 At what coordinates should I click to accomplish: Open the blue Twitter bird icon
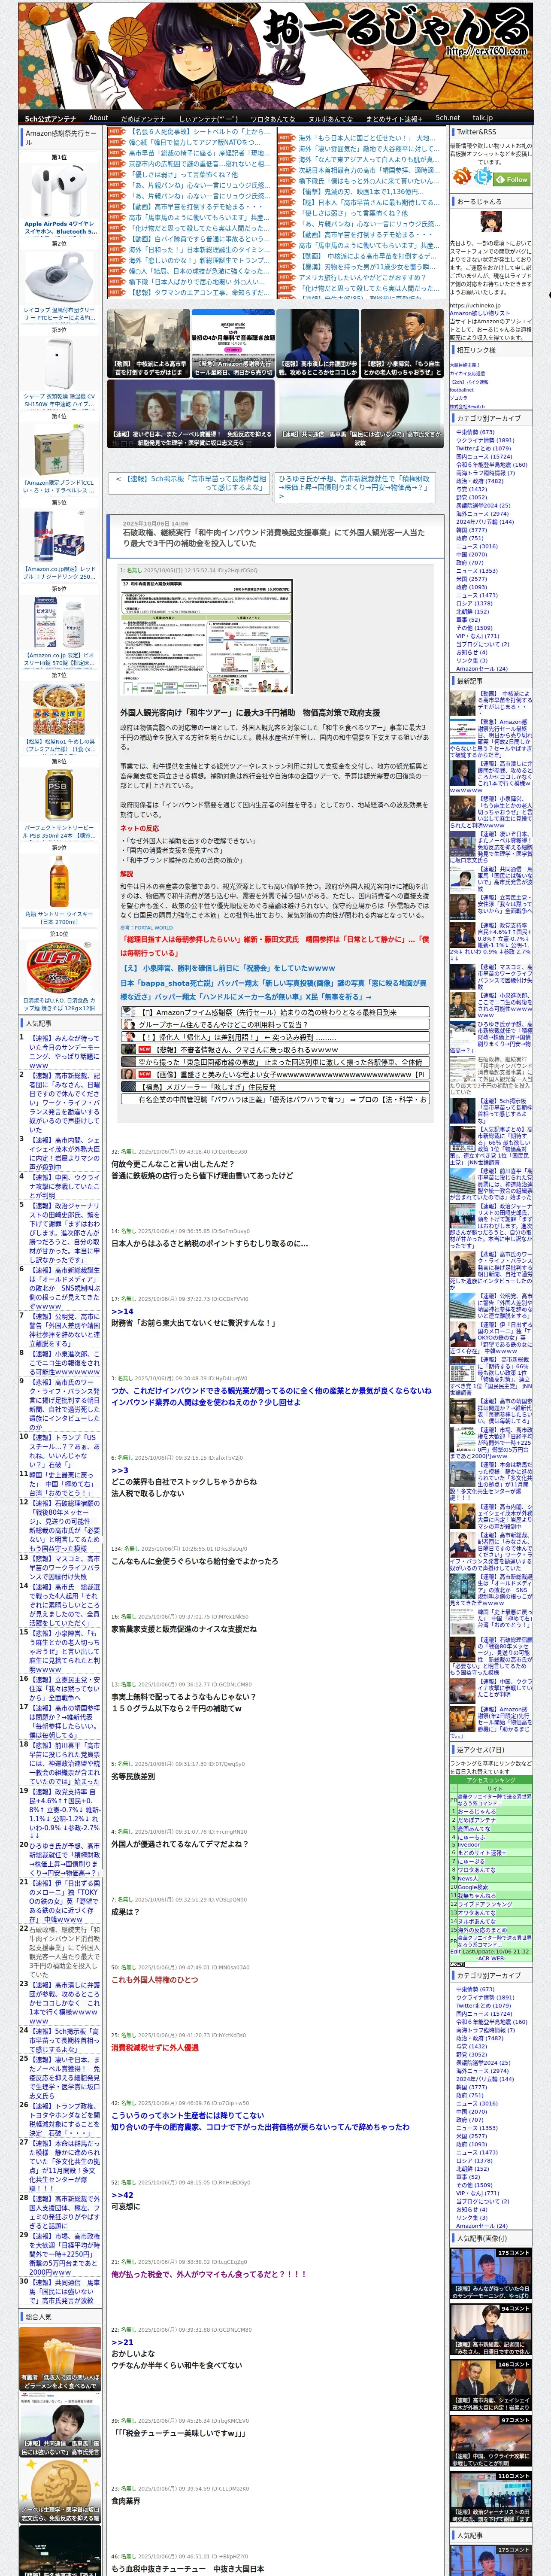click(x=483, y=177)
